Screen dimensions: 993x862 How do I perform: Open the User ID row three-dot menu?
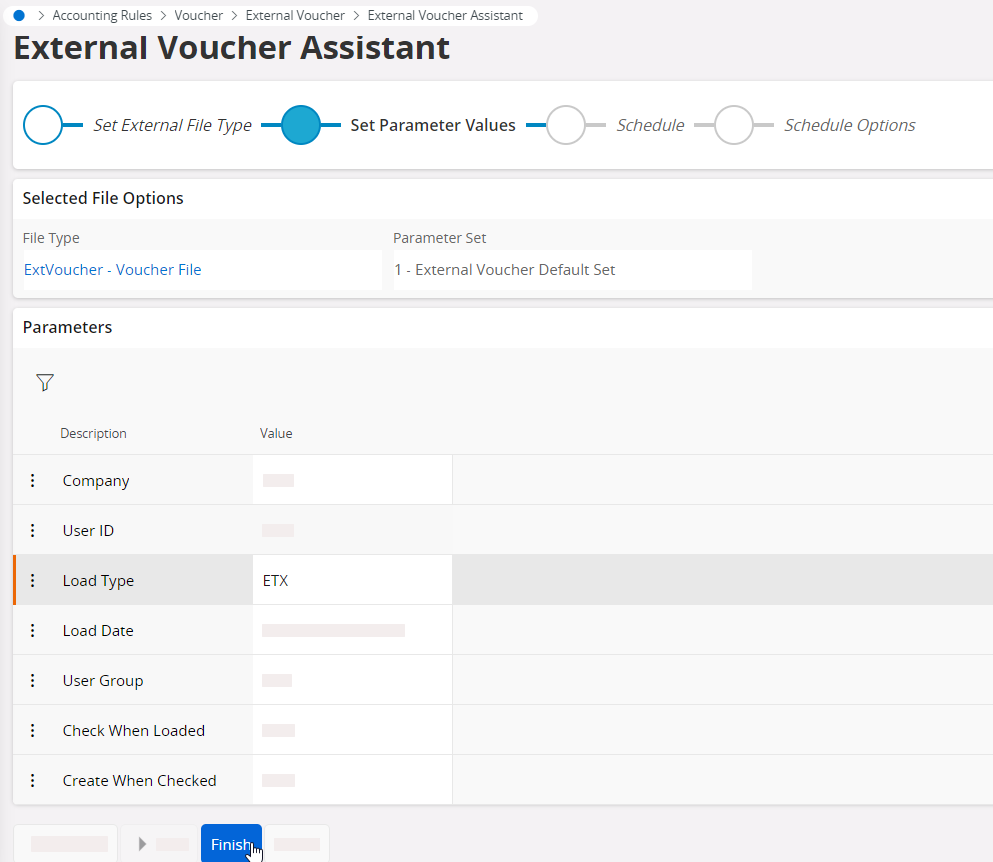(32, 531)
